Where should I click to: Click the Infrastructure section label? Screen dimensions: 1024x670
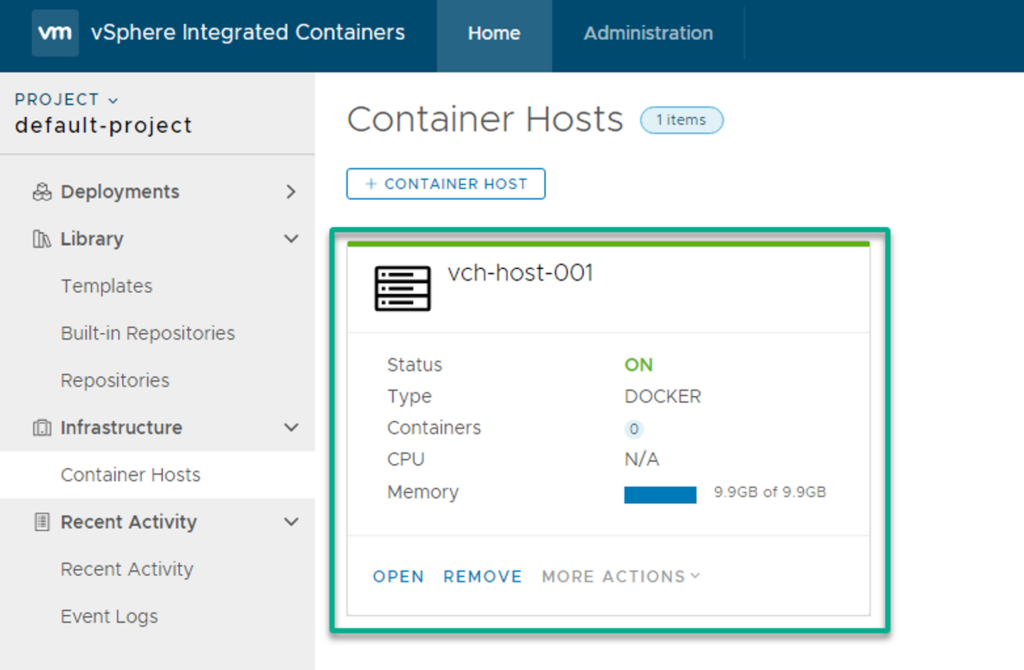pyautogui.click(x=121, y=428)
